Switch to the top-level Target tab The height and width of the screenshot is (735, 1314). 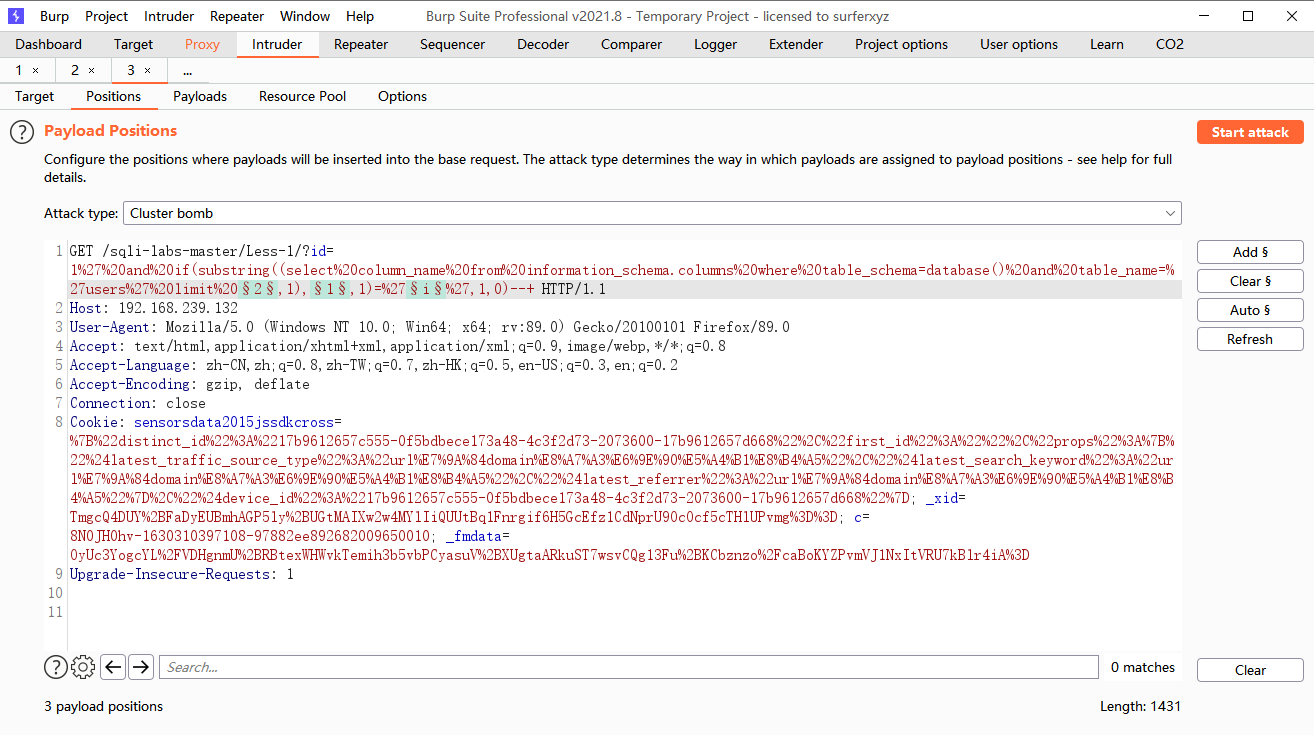pyautogui.click(x=133, y=44)
